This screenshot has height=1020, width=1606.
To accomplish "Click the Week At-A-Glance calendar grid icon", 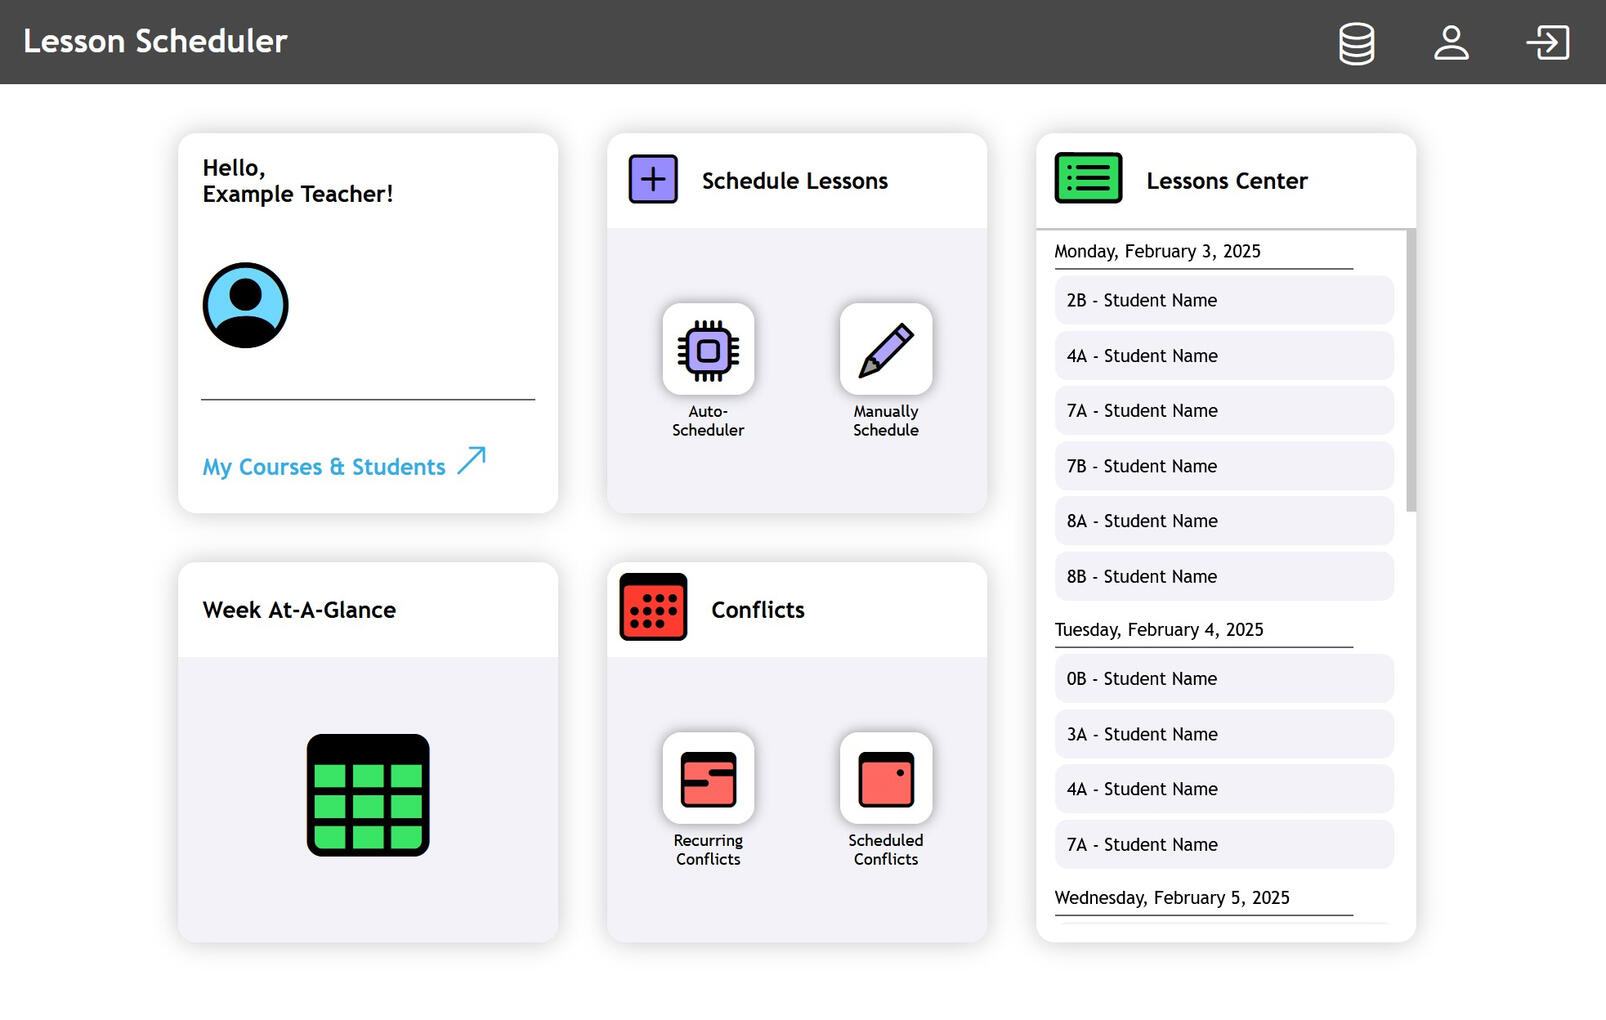I will click(367, 795).
